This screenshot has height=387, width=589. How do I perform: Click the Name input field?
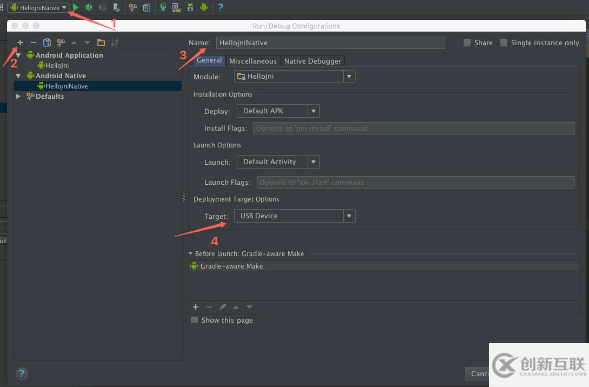click(x=331, y=42)
